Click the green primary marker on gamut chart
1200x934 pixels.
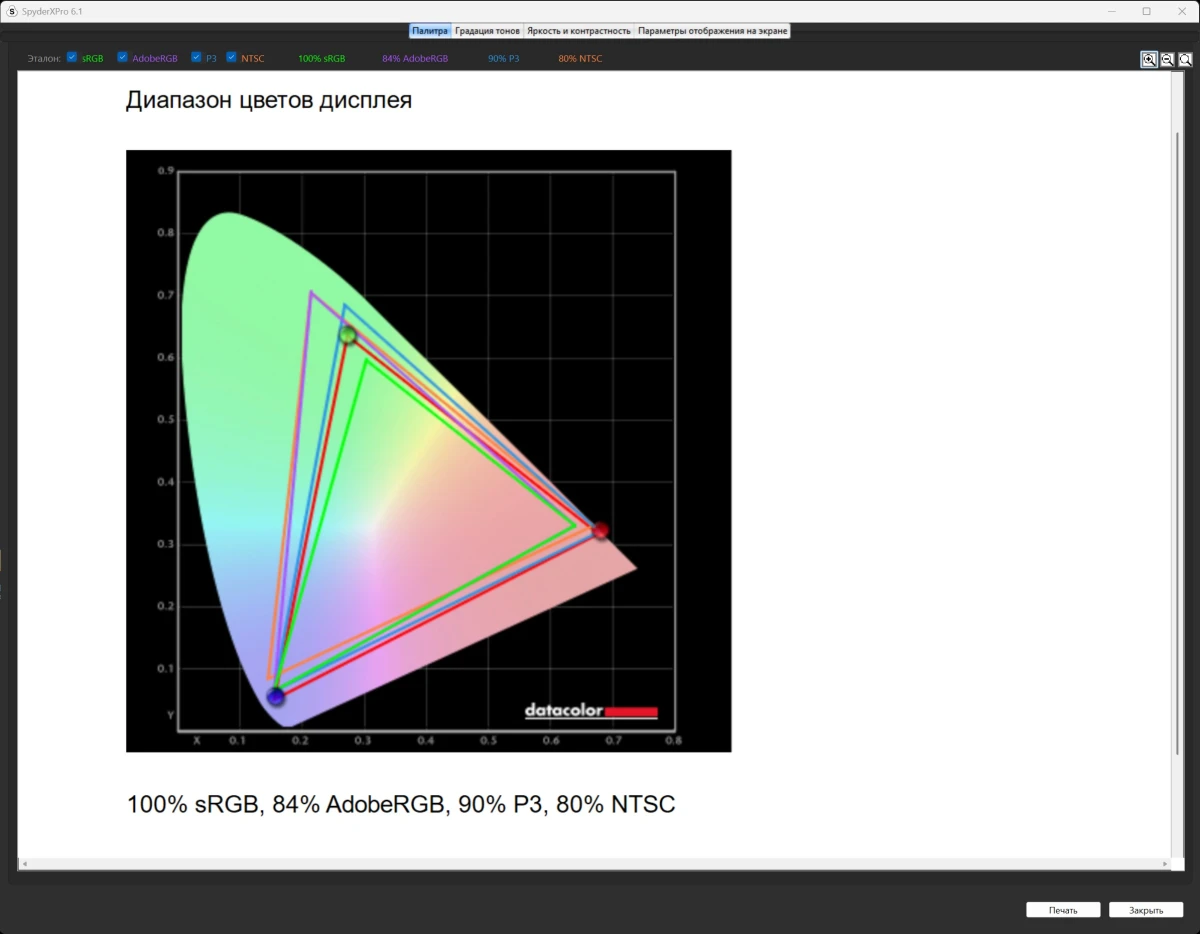pos(348,335)
